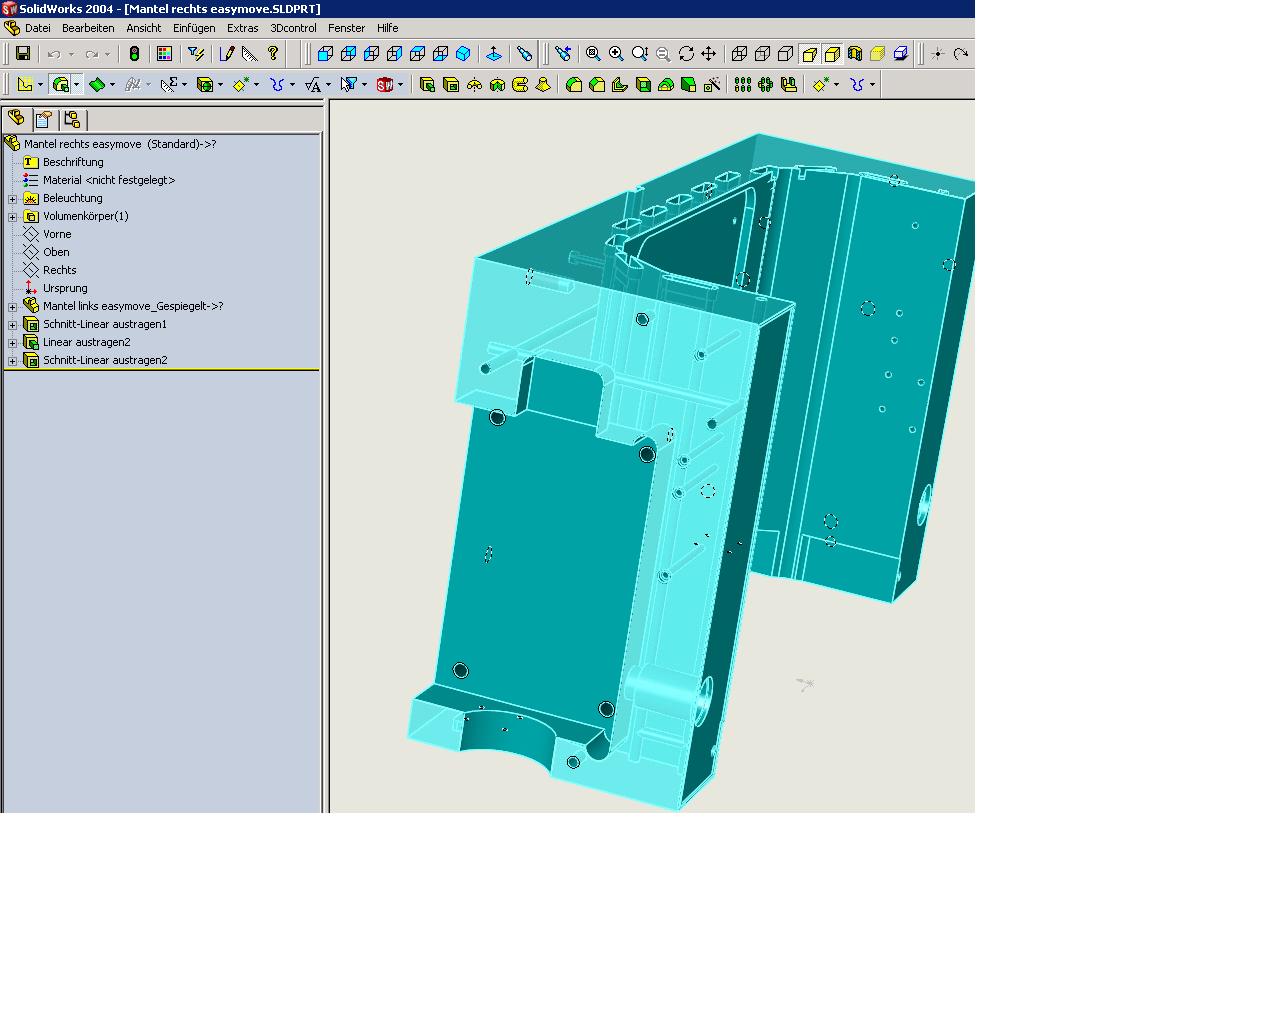Click the Mirror feature icon
1280x1024 pixels.
tap(789, 85)
